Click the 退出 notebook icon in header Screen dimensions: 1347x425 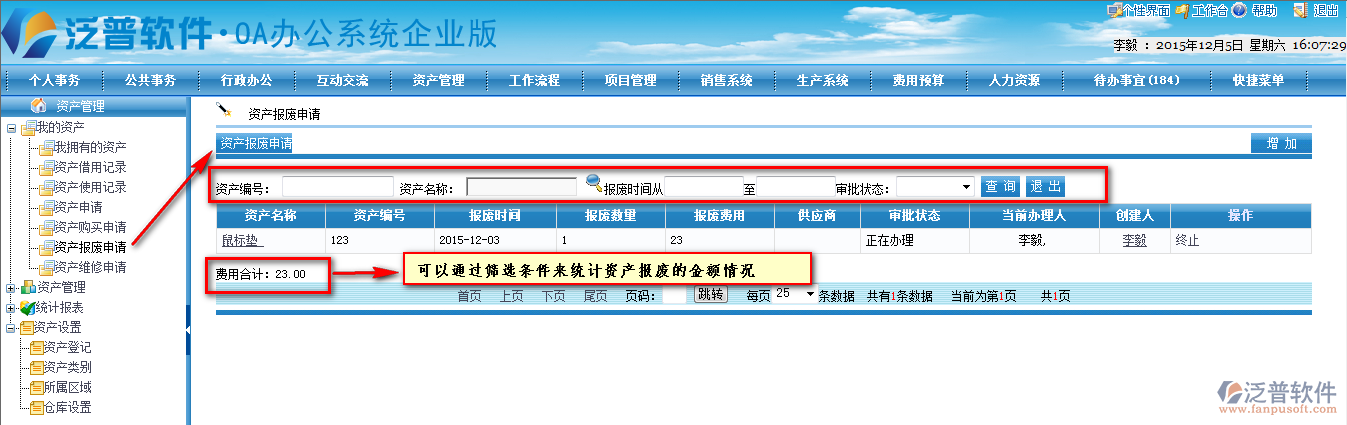pos(1299,11)
